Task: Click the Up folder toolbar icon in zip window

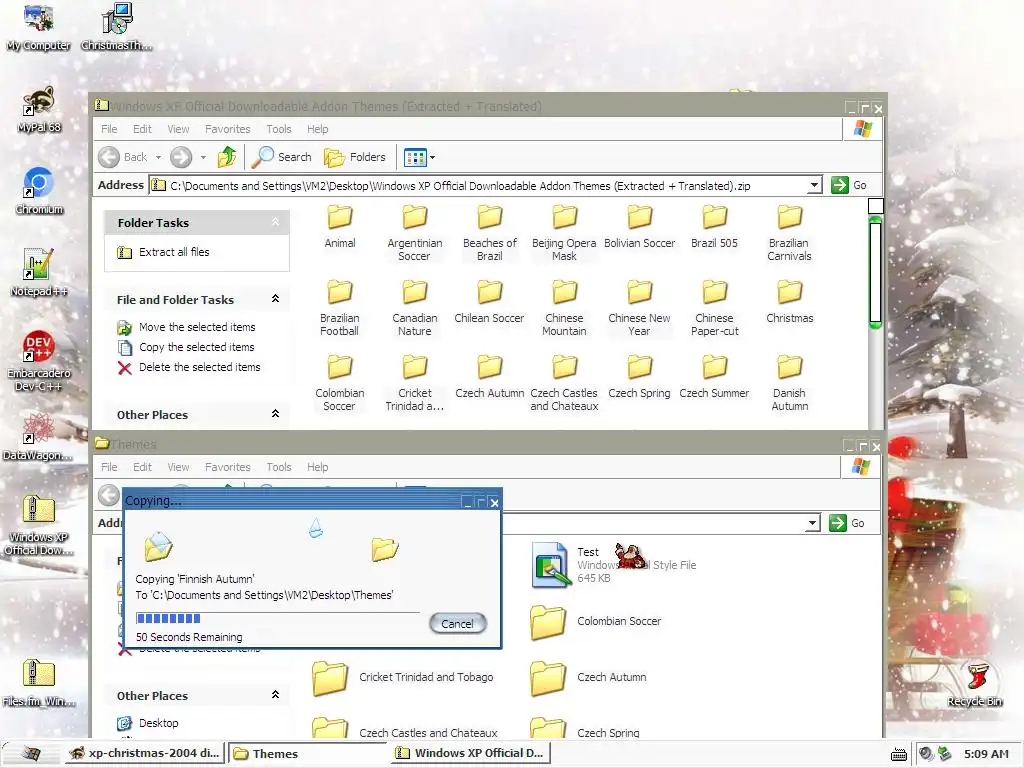Action: (x=227, y=157)
